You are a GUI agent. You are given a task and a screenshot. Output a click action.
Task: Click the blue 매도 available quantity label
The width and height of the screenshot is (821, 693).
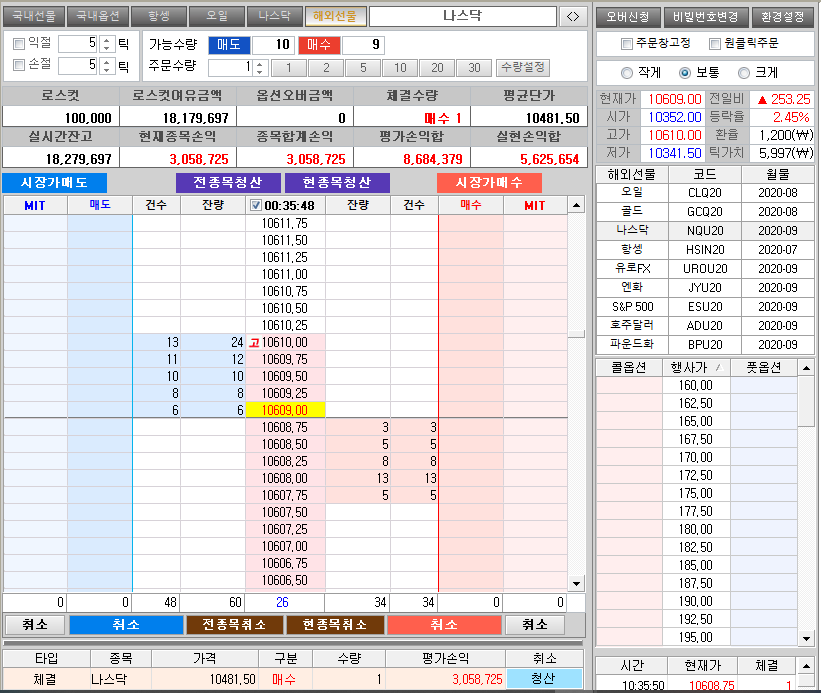(229, 45)
